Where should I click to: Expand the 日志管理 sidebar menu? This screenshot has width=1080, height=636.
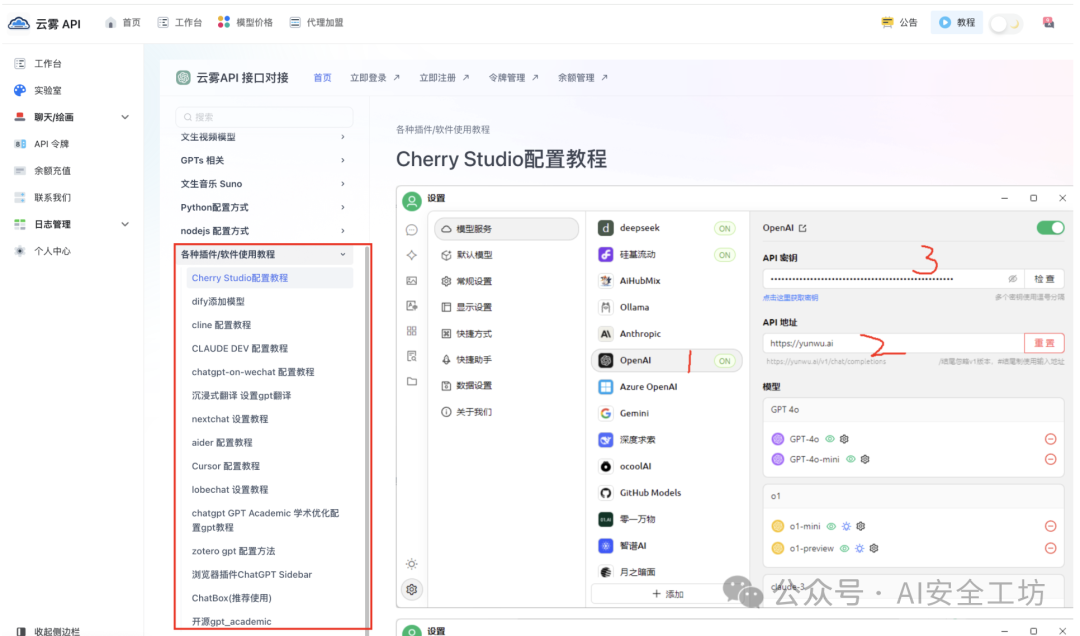pyautogui.click(x=125, y=225)
